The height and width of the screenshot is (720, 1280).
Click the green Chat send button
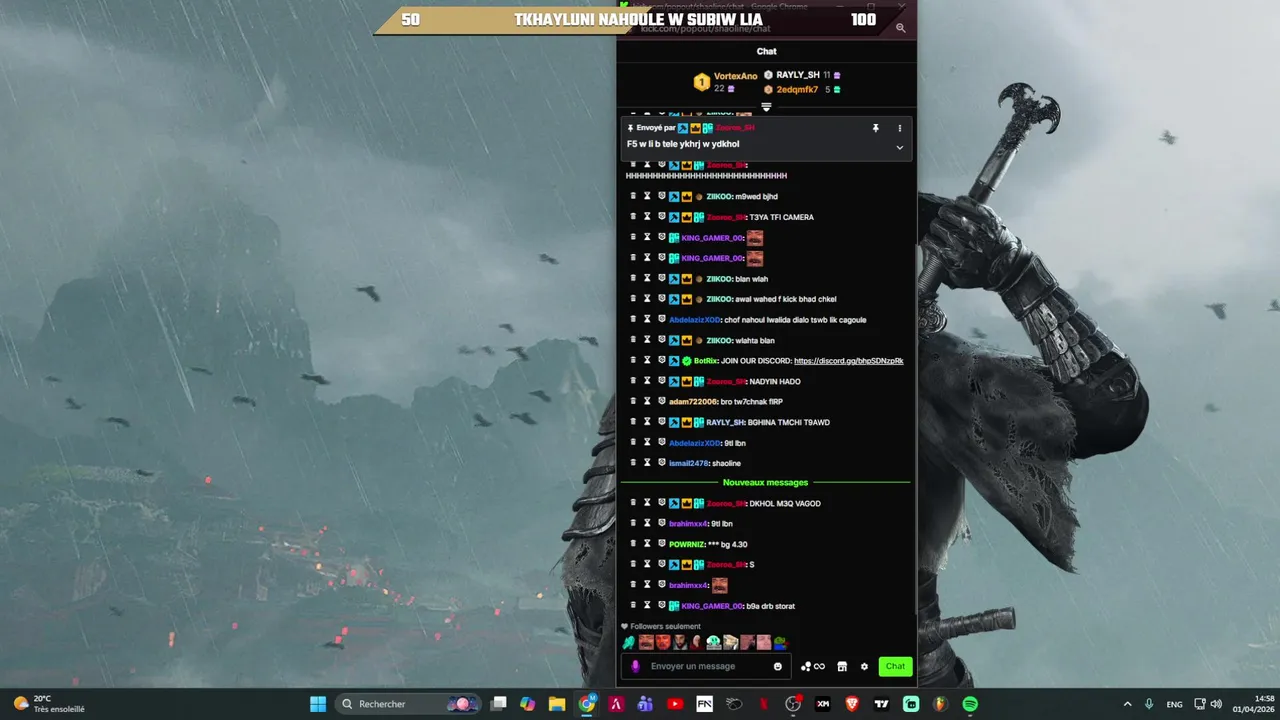pyautogui.click(x=895, y=666)
